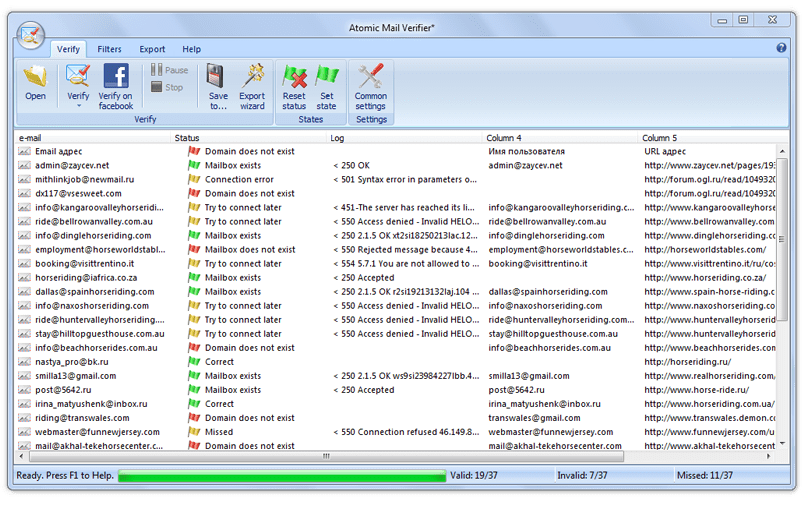This screenshot has width=804, height=524.
Task: Open the Export ribbon tab
Action: pyautogui.click(x=152, y=49)
